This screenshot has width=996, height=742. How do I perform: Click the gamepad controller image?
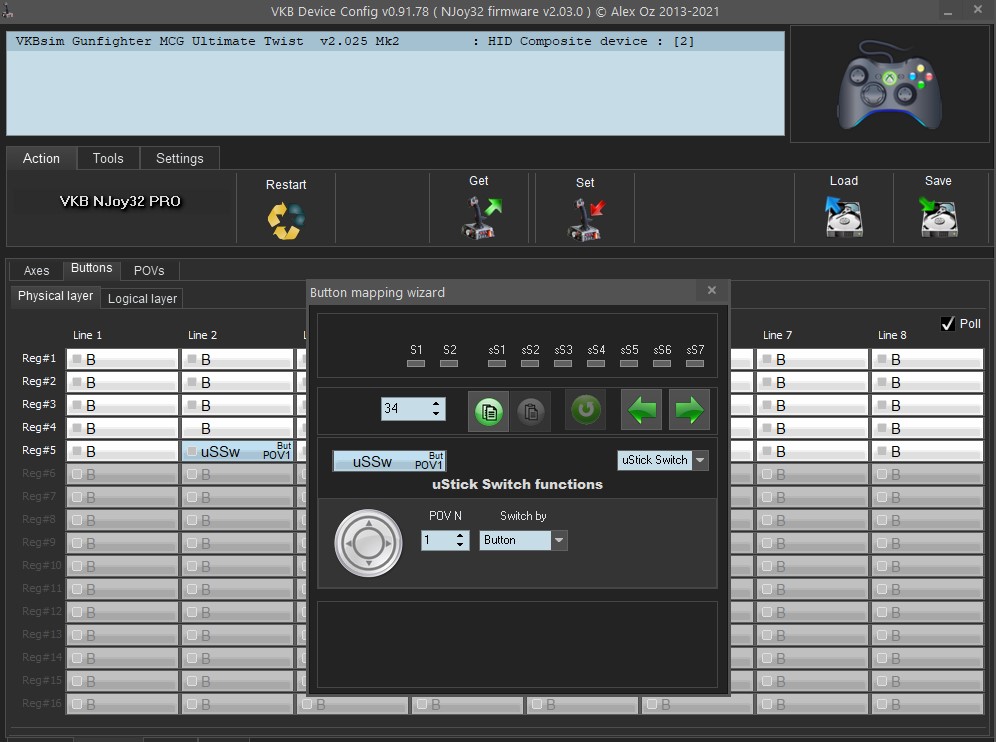pos(889,85)
